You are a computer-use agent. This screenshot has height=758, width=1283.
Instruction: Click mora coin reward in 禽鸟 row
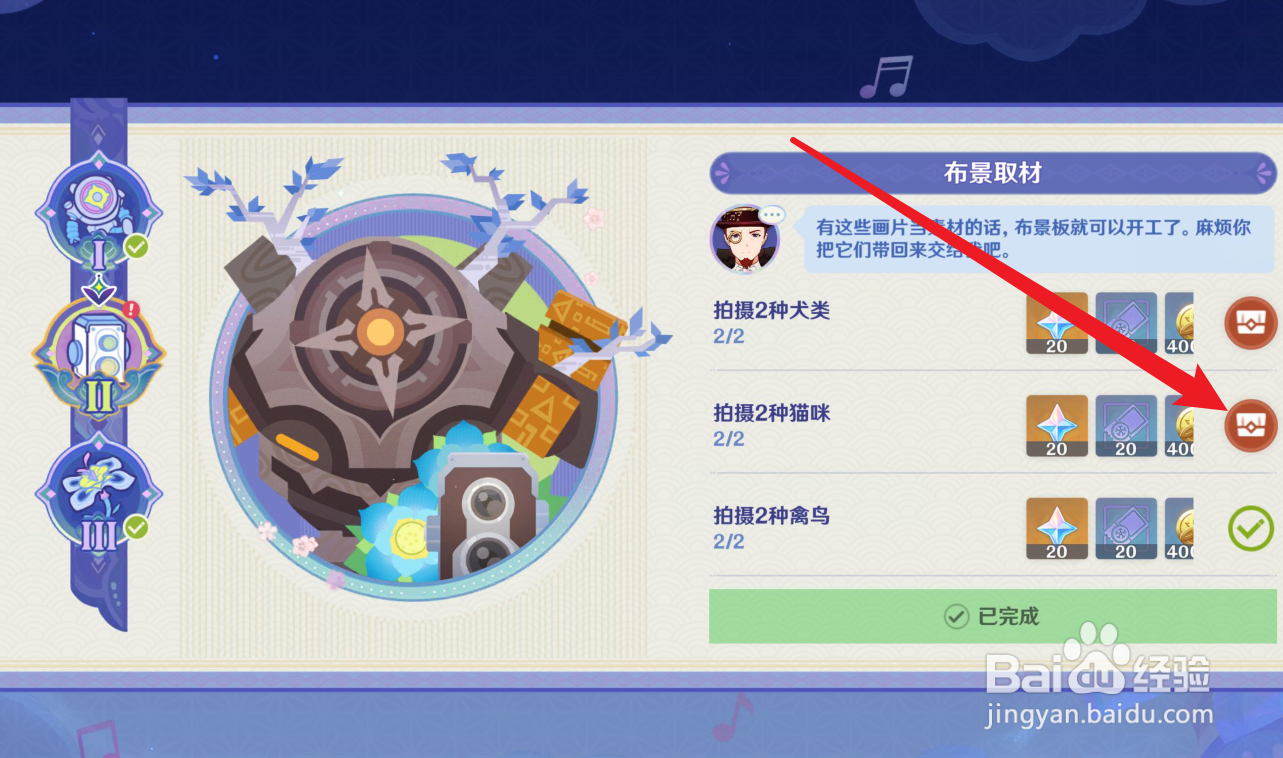coord(1180,529)
